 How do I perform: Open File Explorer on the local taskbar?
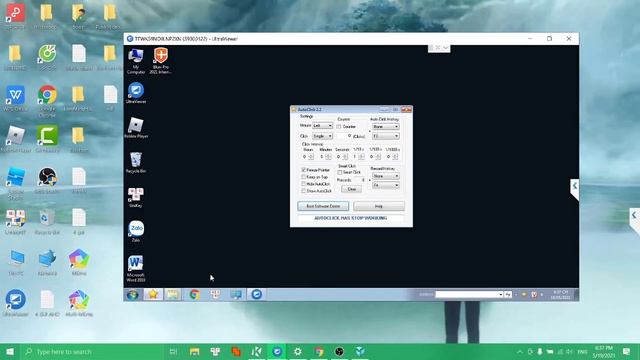tap(194, 351)
